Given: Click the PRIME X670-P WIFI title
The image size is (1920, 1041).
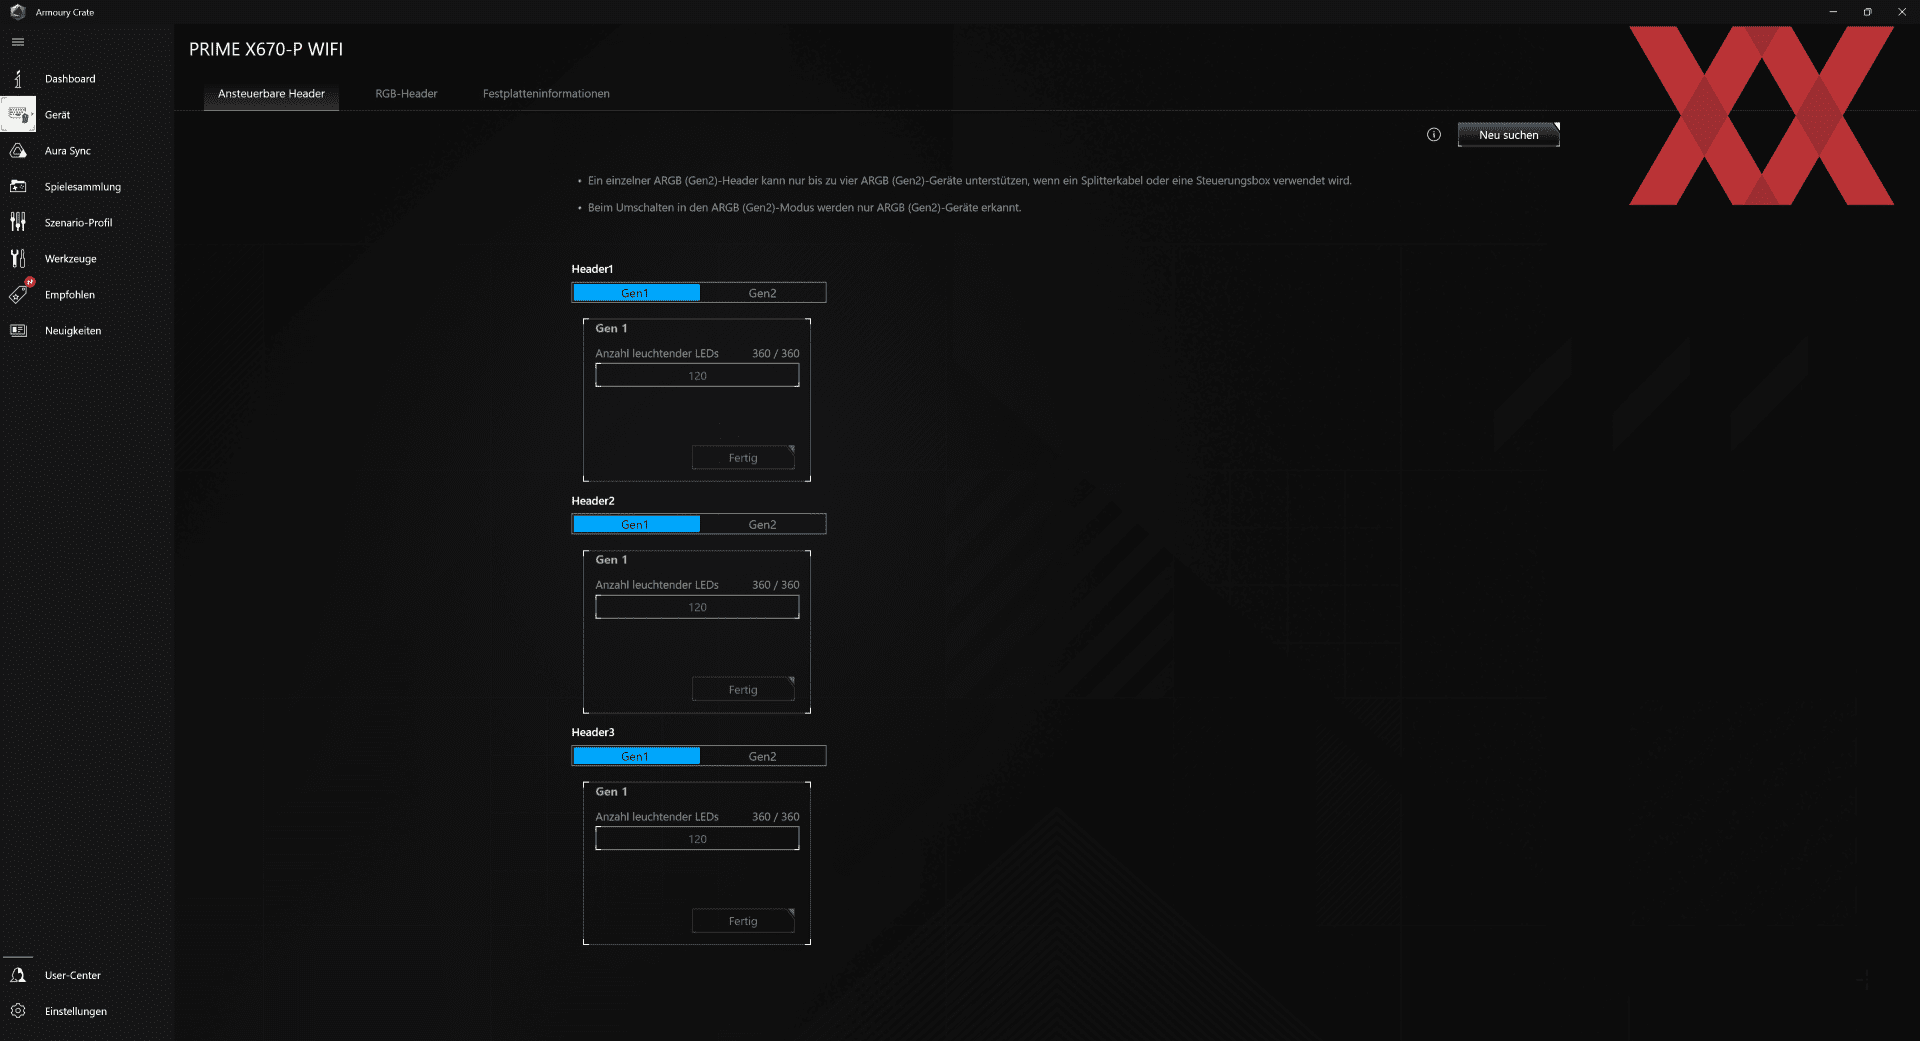Looking at the screenshot, I should (x=266, y=49).
